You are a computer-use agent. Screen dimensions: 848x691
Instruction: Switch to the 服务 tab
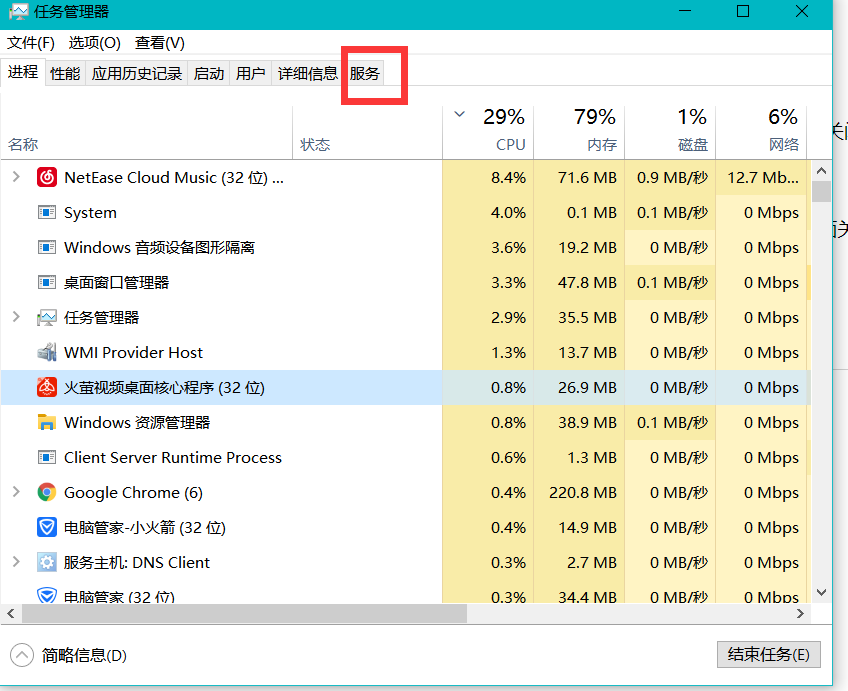pos(365,73)
